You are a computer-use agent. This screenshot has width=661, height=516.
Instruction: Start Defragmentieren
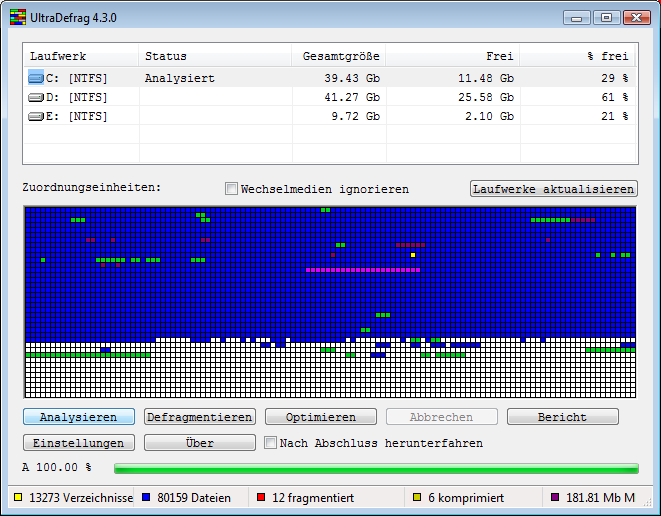(x=200, y=417)
